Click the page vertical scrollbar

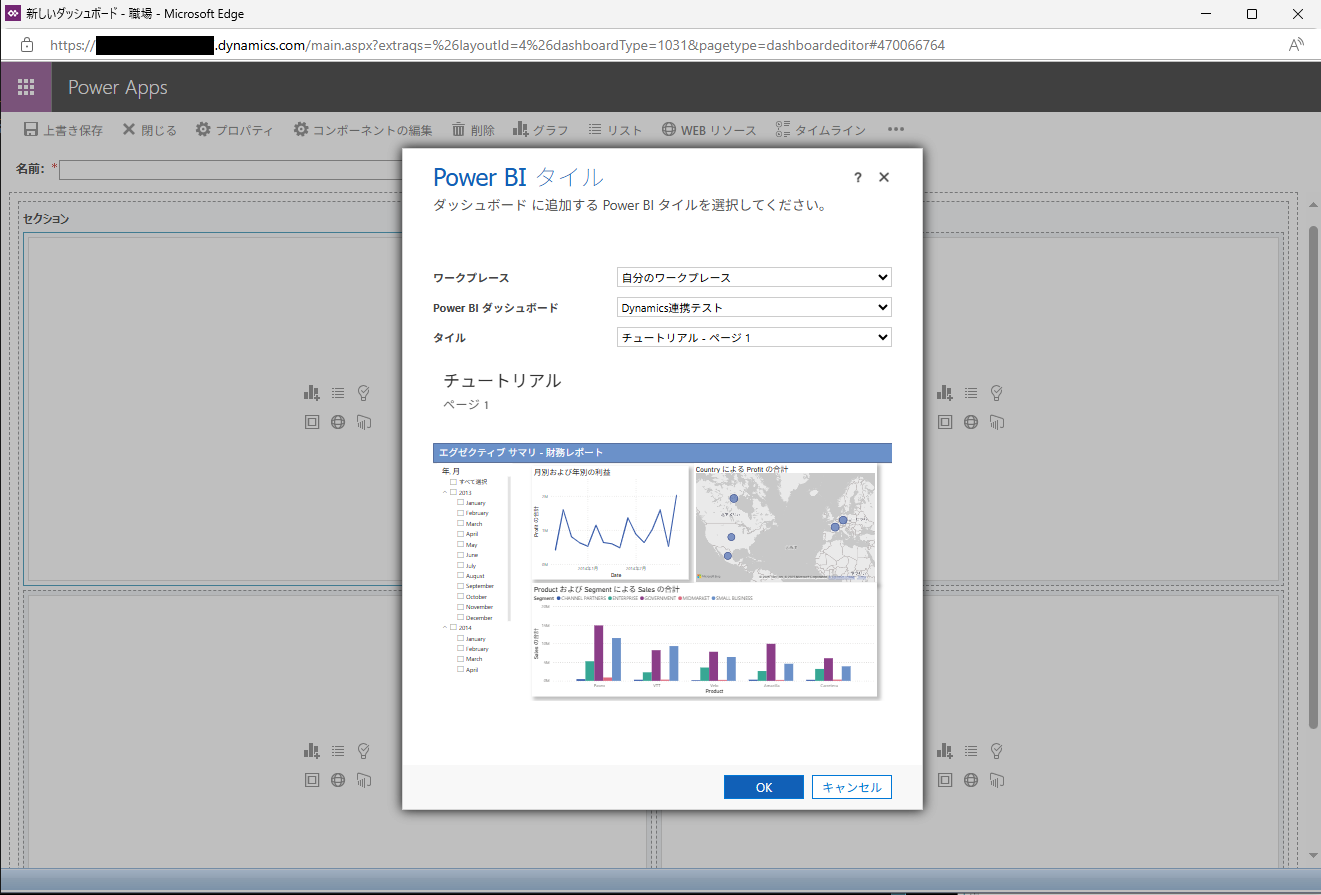tap(1312, 475)
